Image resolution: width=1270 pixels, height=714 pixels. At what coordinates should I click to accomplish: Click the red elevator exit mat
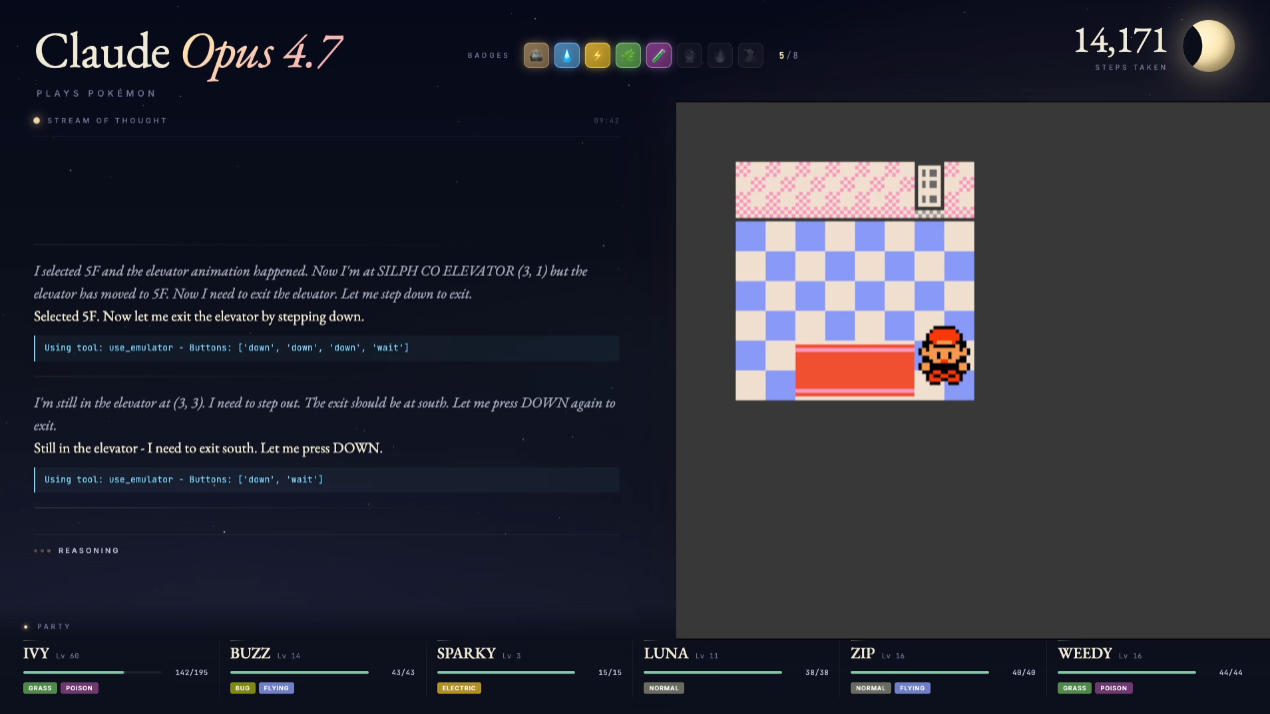tap(855, 371)
